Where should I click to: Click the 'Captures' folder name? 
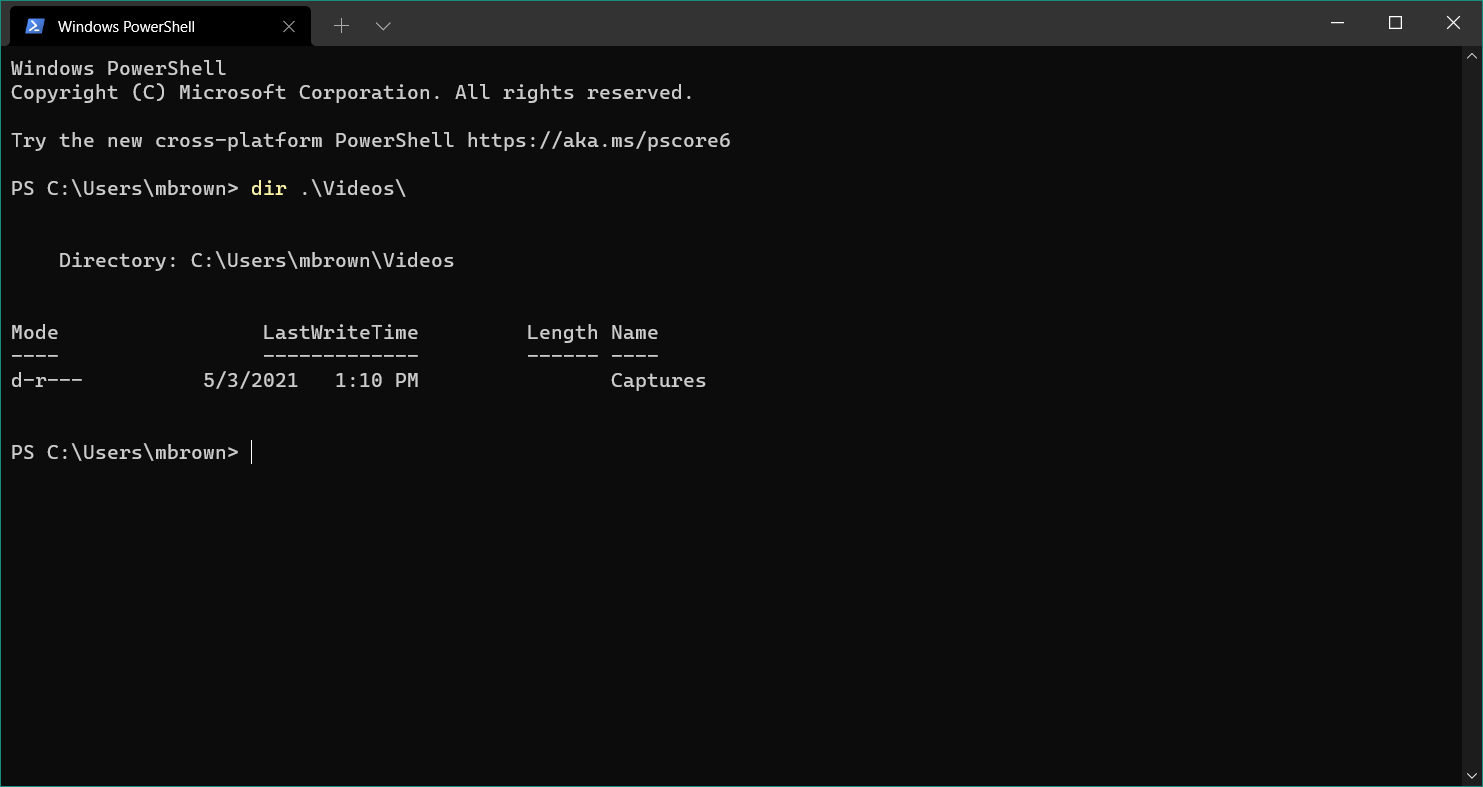[659, 381]
